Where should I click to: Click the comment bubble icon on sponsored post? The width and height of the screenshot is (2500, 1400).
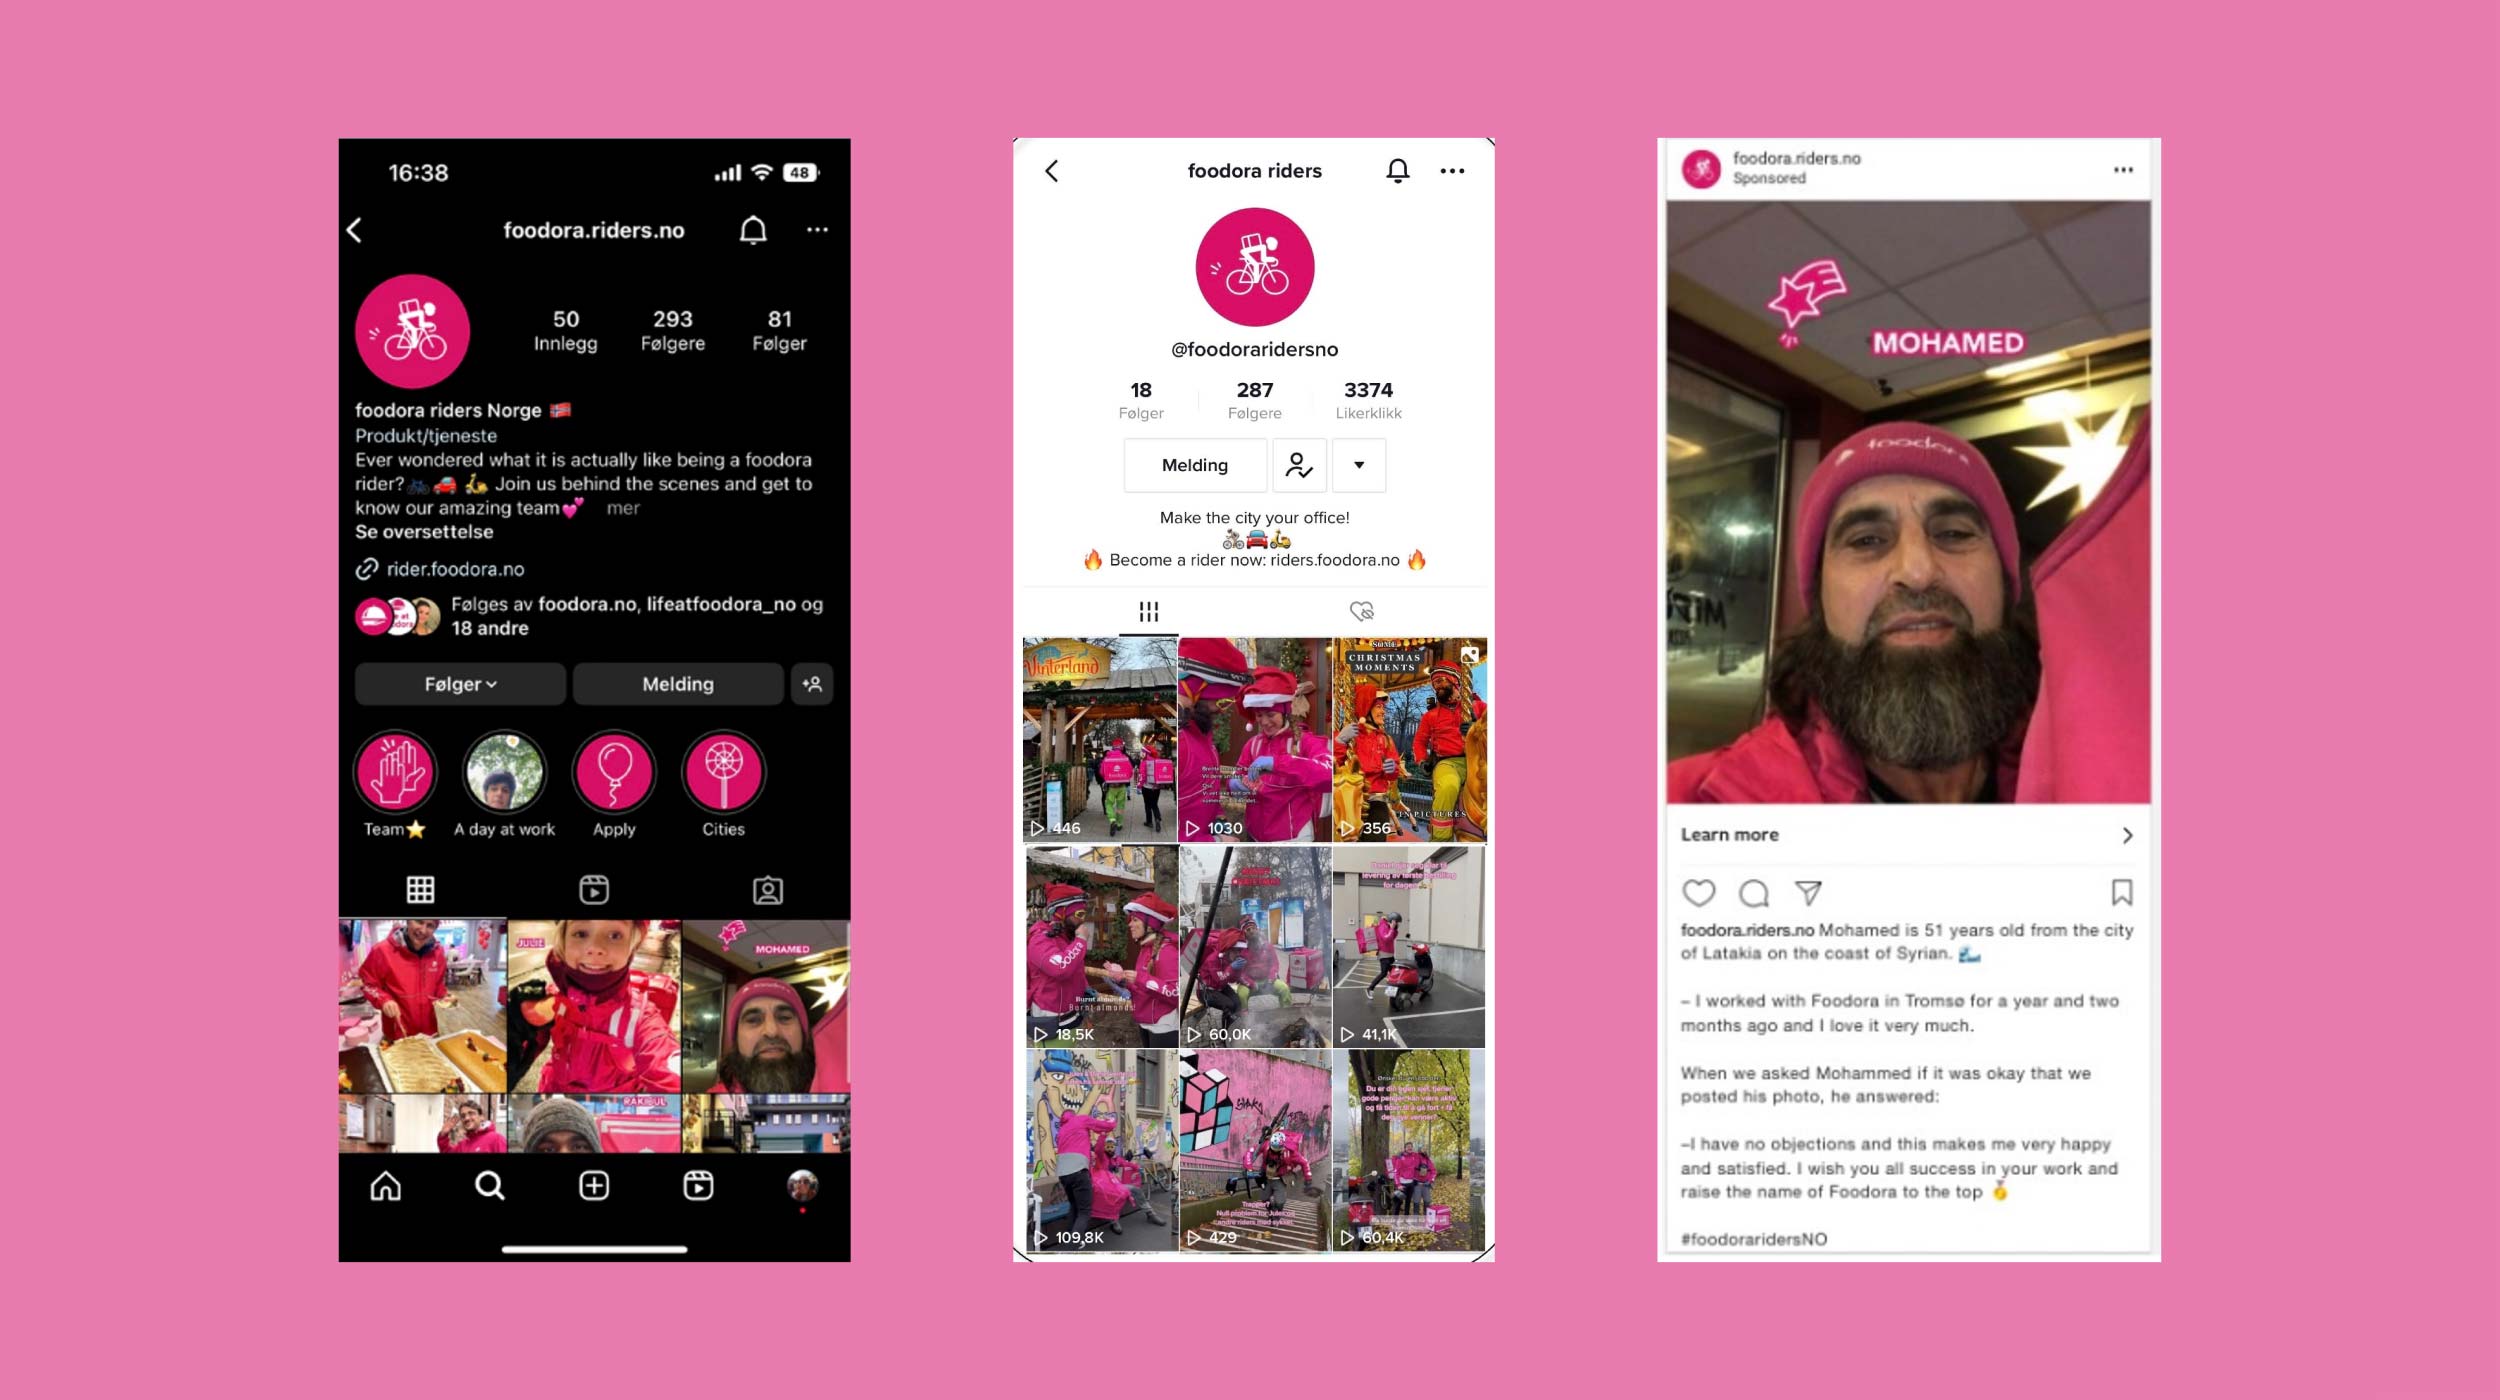pyautogui.click(x=1751, y=892)
